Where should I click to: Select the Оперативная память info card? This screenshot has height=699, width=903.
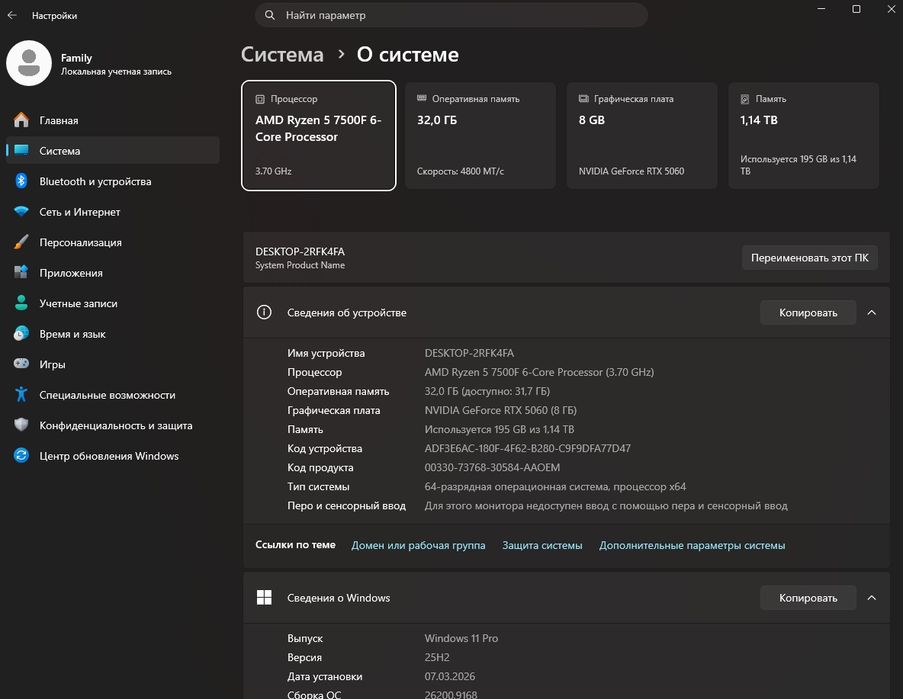pyautogui.click(x=480, y=135)
